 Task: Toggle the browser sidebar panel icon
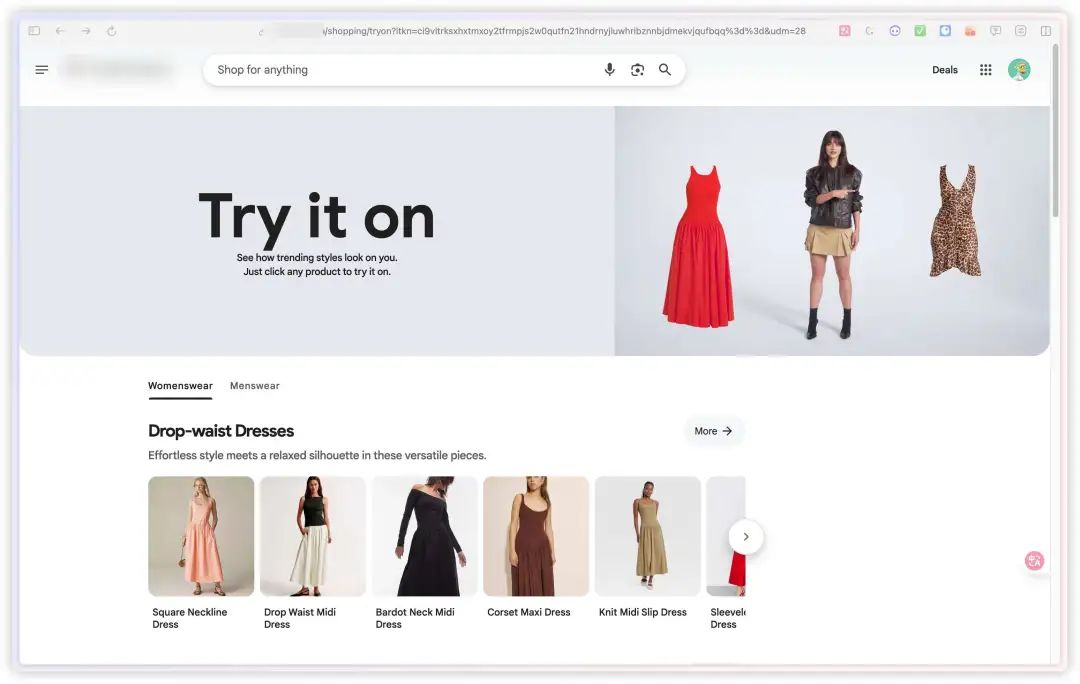click(x=34, y=31)
